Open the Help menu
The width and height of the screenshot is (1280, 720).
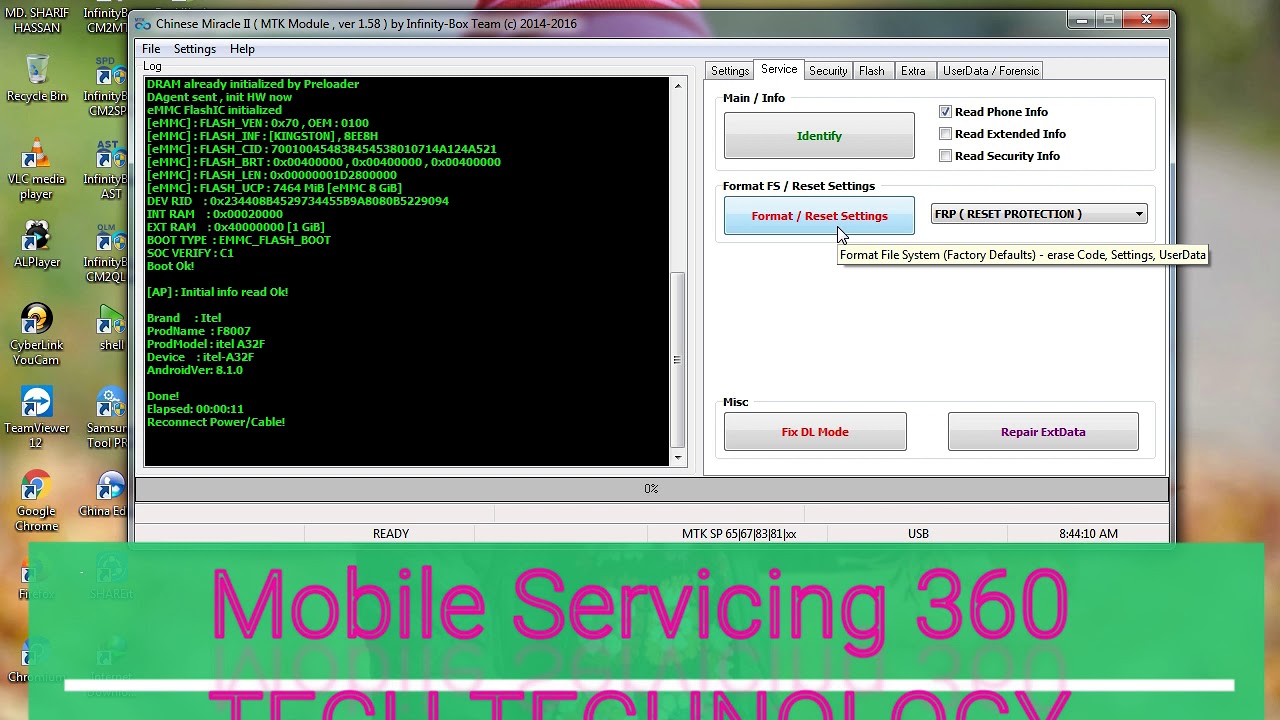(242, 49)
